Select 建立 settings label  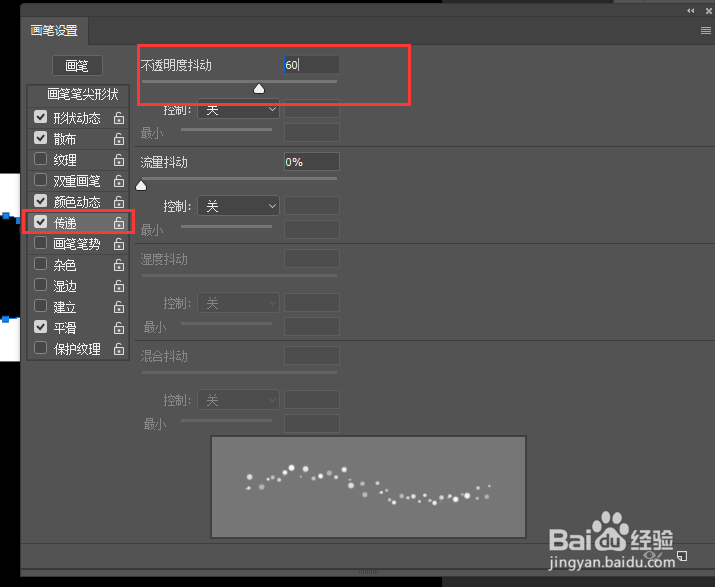pos(65,307)
